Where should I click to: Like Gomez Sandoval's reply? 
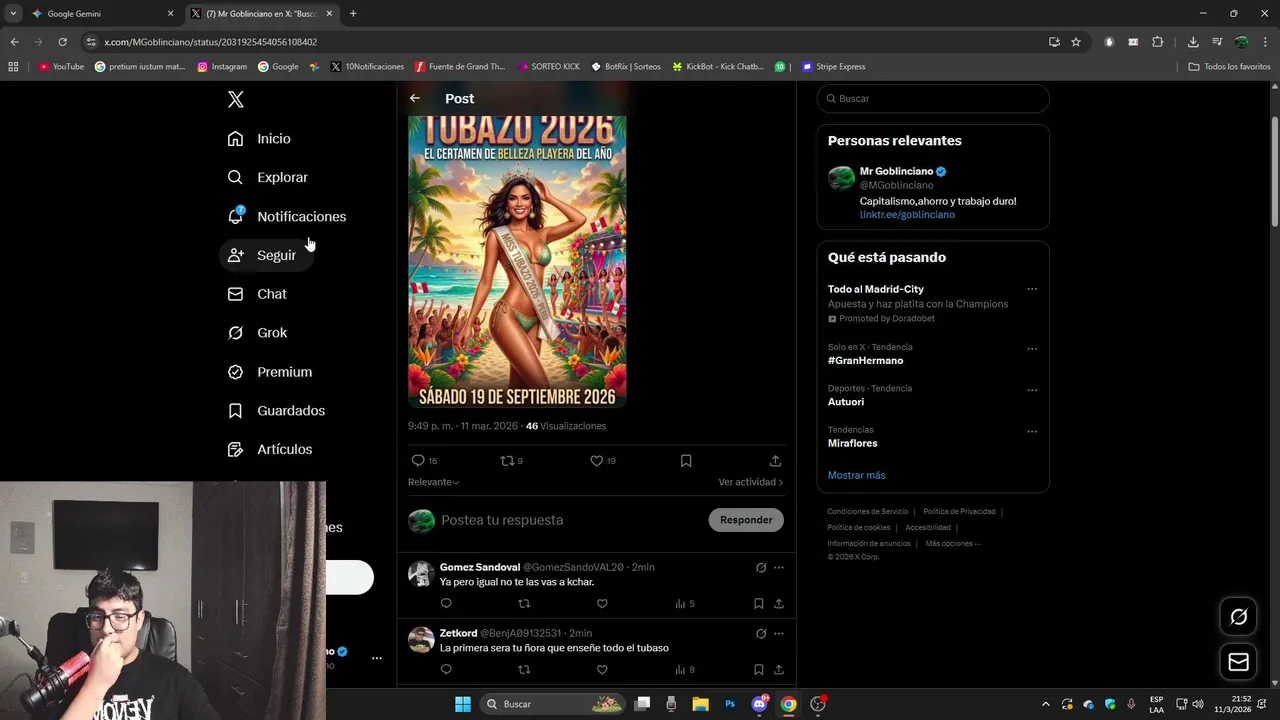point(602,604)
